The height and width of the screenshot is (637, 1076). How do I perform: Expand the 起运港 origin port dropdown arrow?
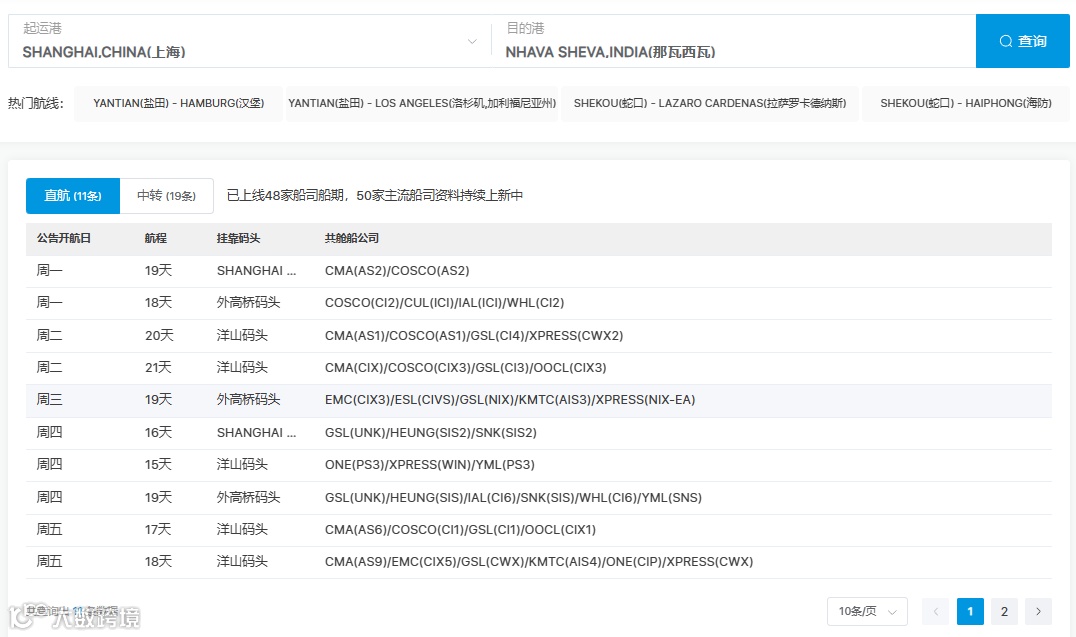point(472,42)
